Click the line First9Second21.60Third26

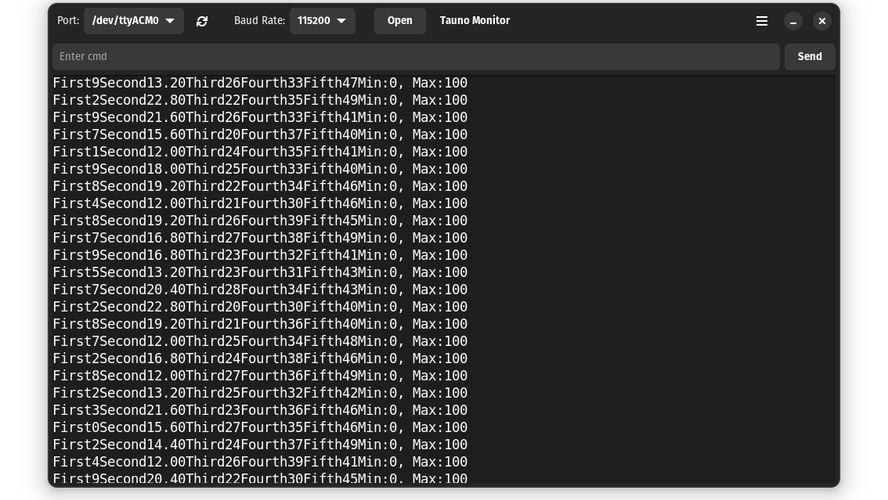pos(260,117)
